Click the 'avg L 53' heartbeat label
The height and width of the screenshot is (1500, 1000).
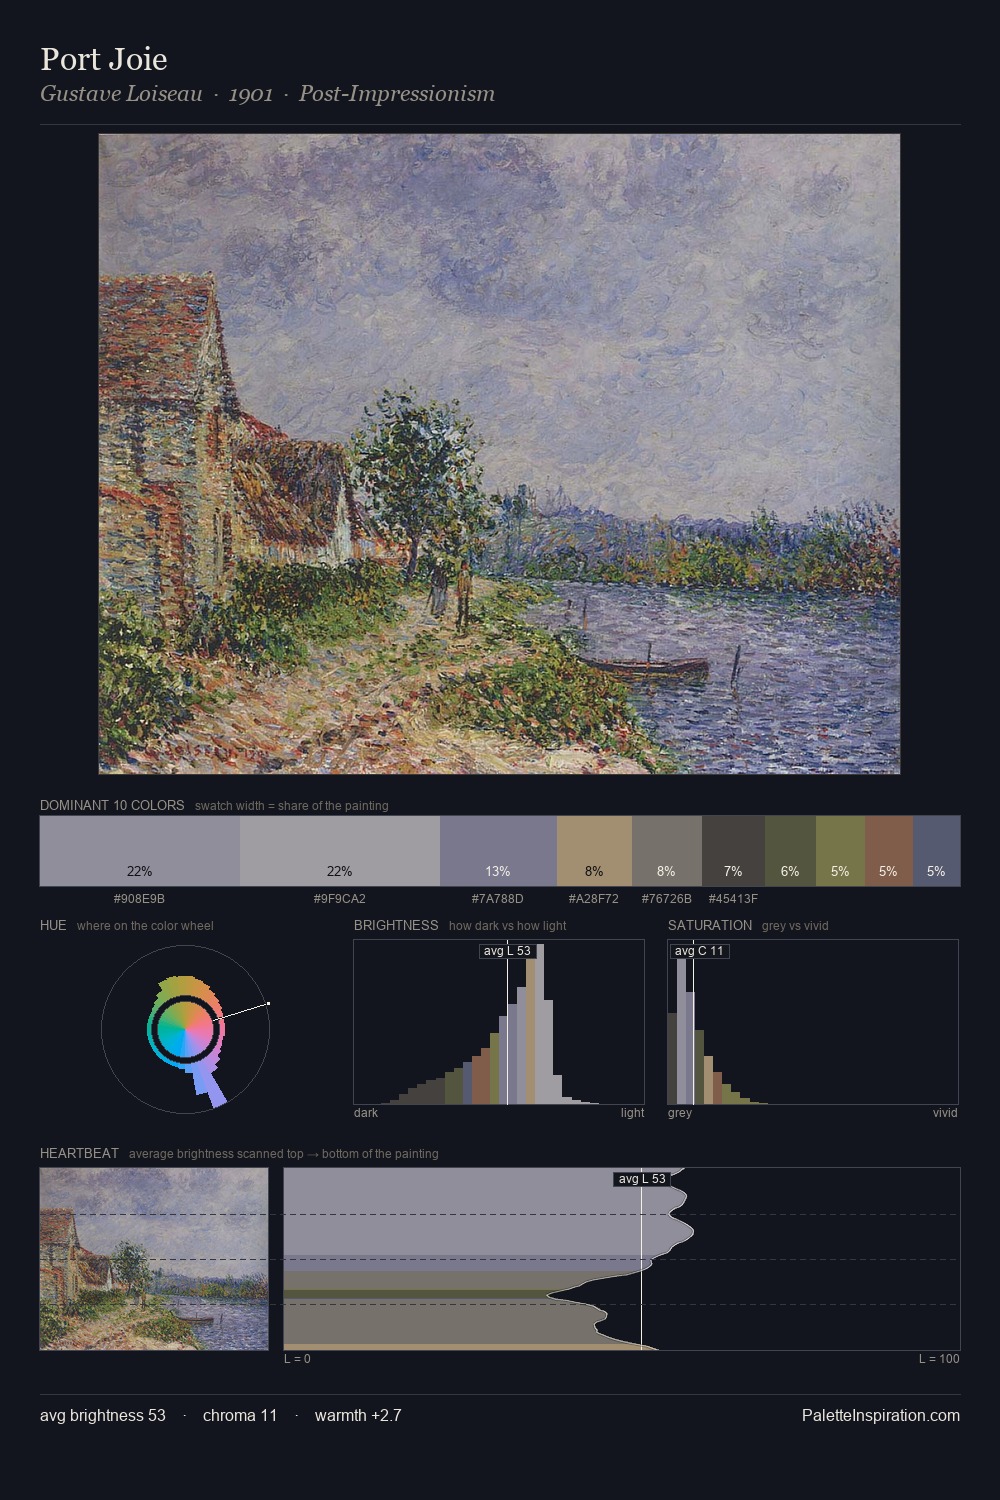[x=642, y=1179]
